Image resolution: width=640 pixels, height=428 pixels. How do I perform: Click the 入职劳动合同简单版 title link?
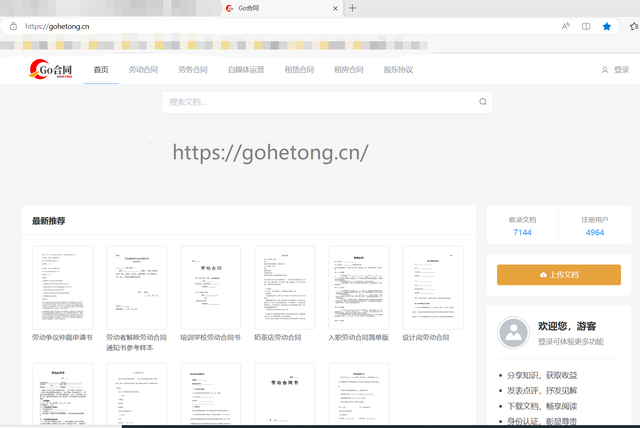pos(358,337)
